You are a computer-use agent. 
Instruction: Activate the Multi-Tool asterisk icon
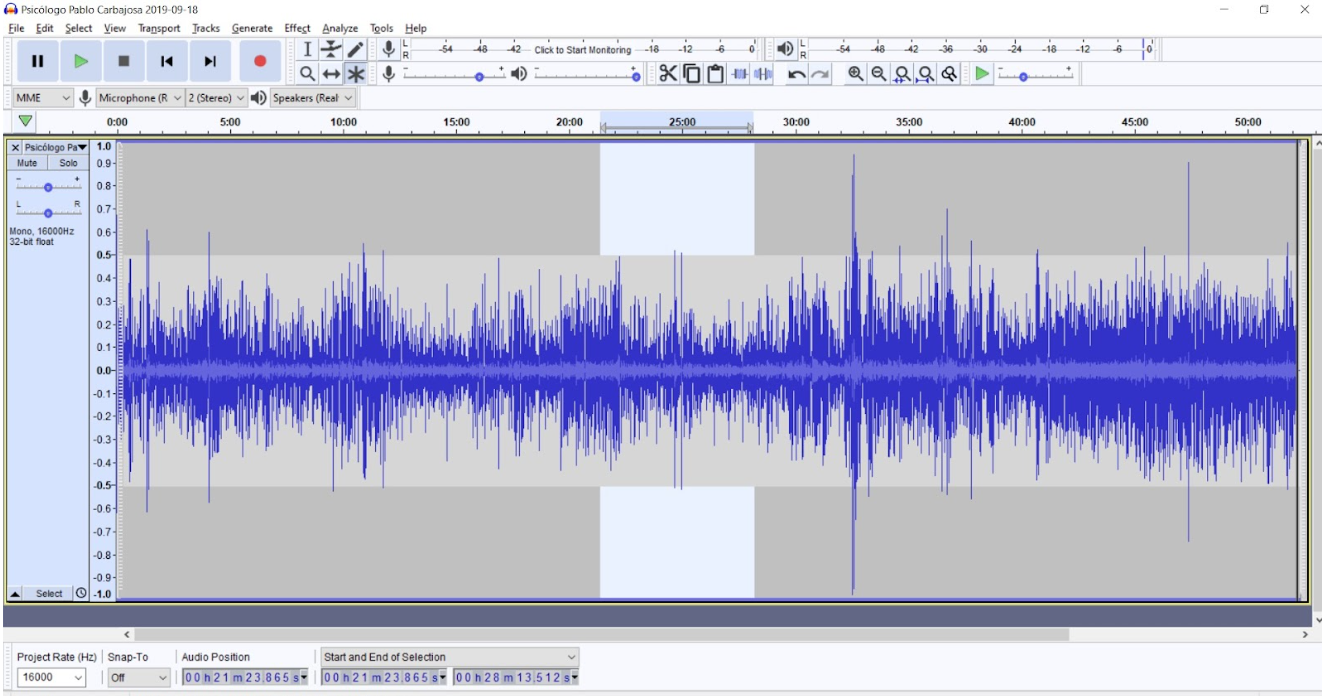(356, 73)
